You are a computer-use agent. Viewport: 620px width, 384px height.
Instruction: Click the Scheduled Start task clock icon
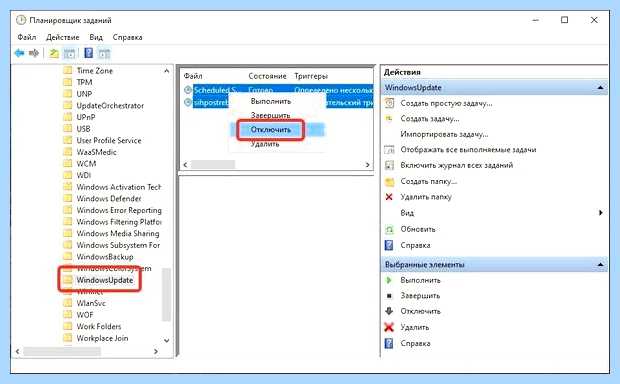click(x=188, y=90)
